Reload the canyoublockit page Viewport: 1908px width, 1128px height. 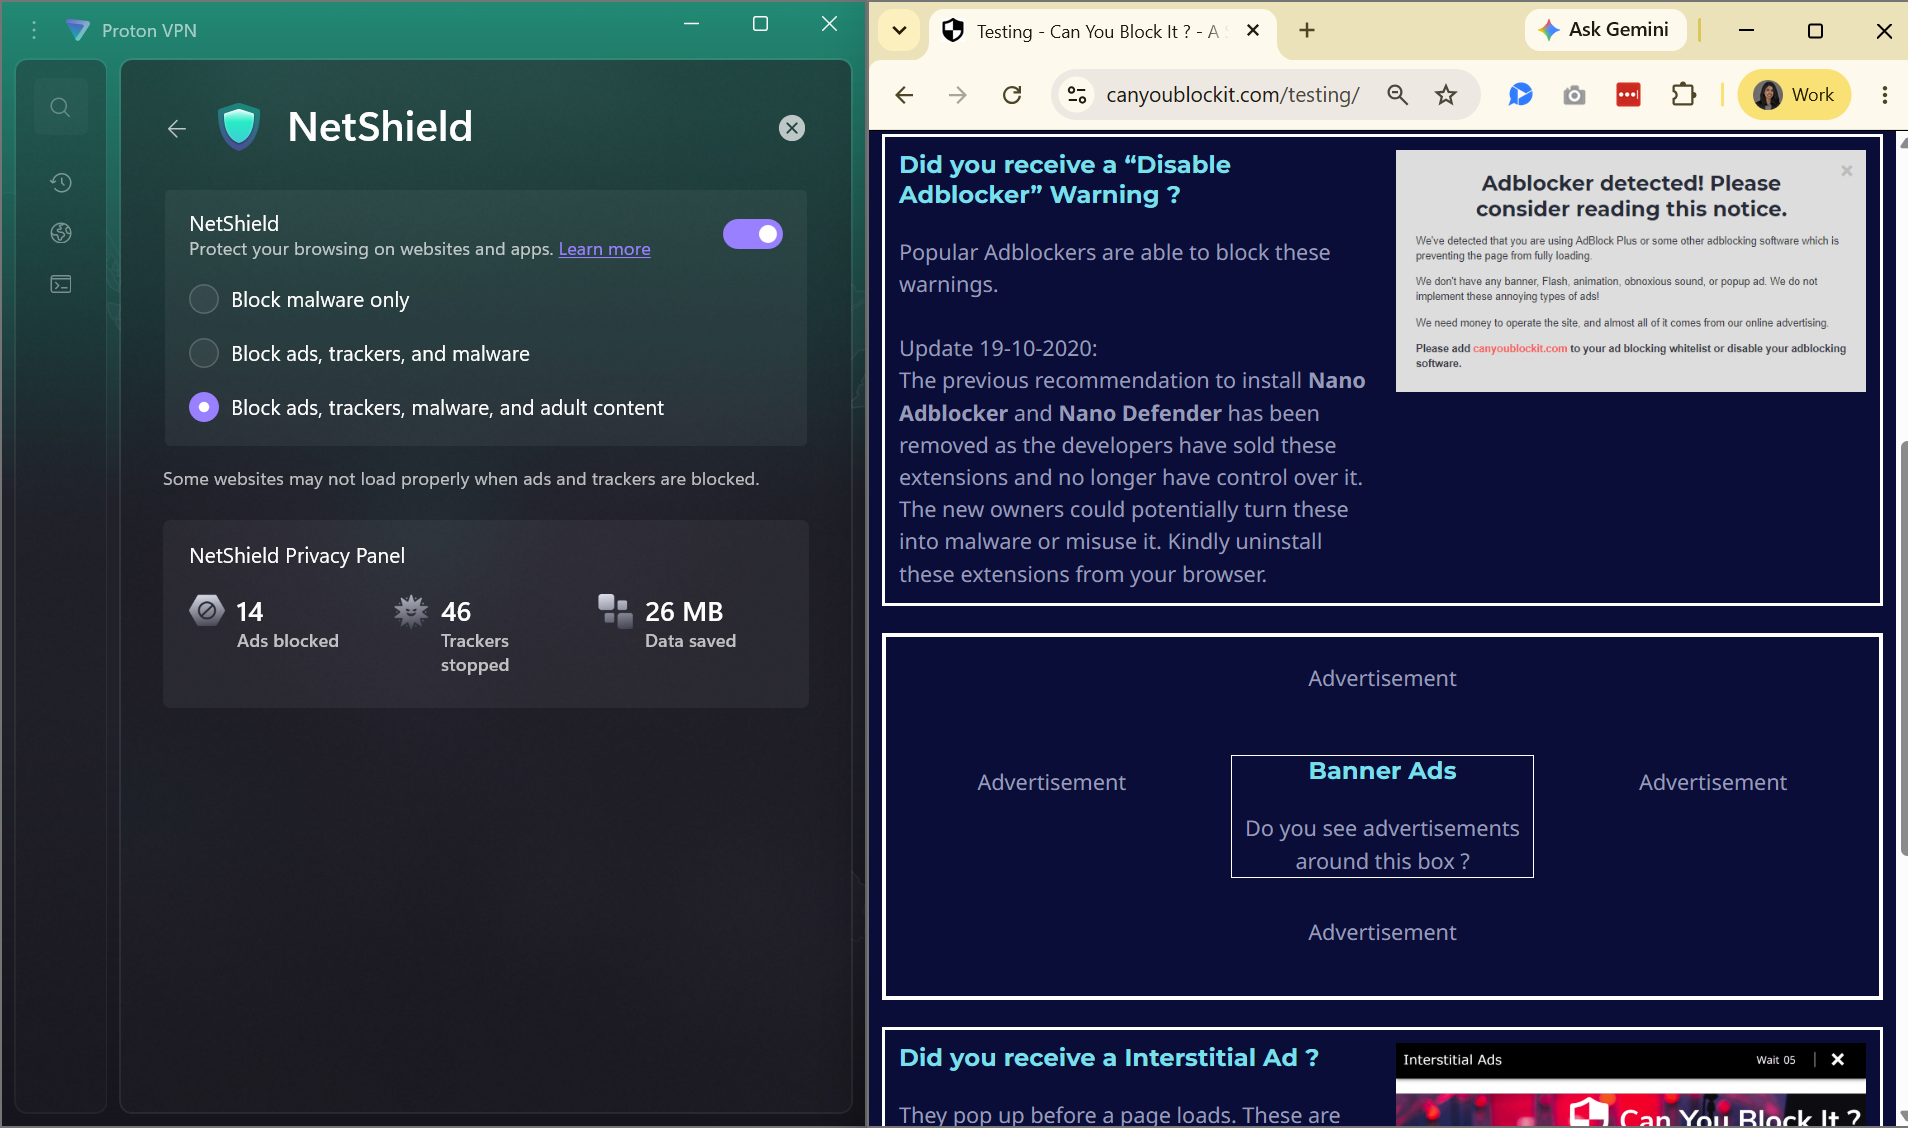click(x=1012, y=95)
